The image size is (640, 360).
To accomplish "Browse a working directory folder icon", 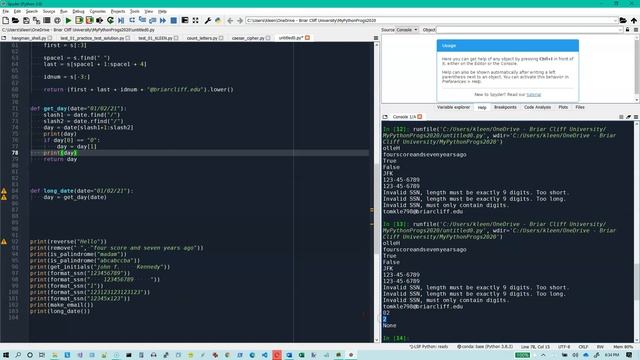I will [623, 20].
